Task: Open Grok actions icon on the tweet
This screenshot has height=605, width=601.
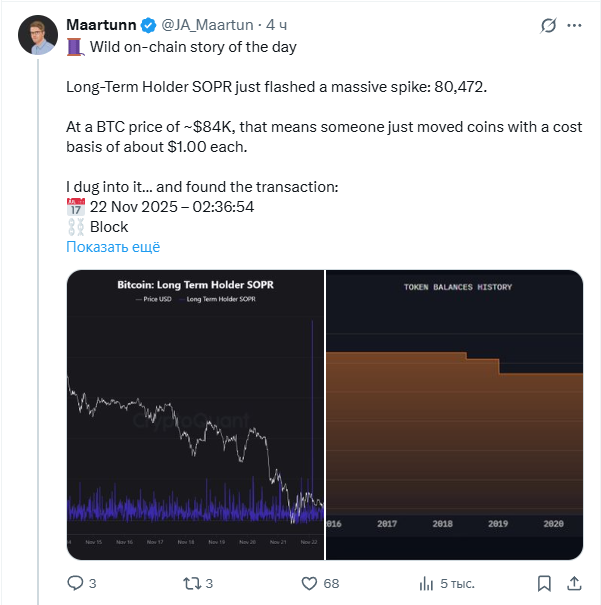Action: coord(548,25)
